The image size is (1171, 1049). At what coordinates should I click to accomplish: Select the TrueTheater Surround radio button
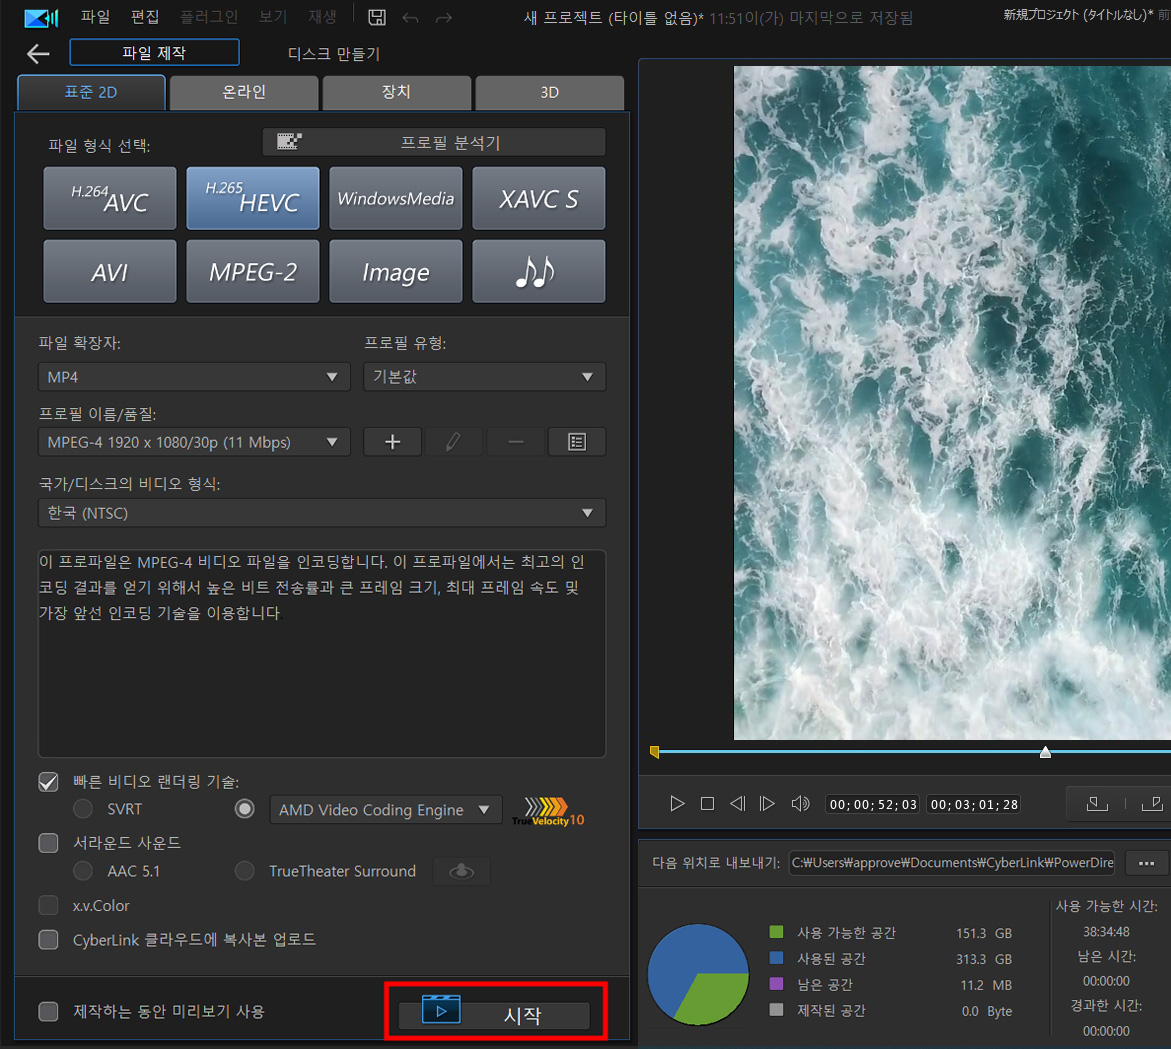[x=244, y=871]
